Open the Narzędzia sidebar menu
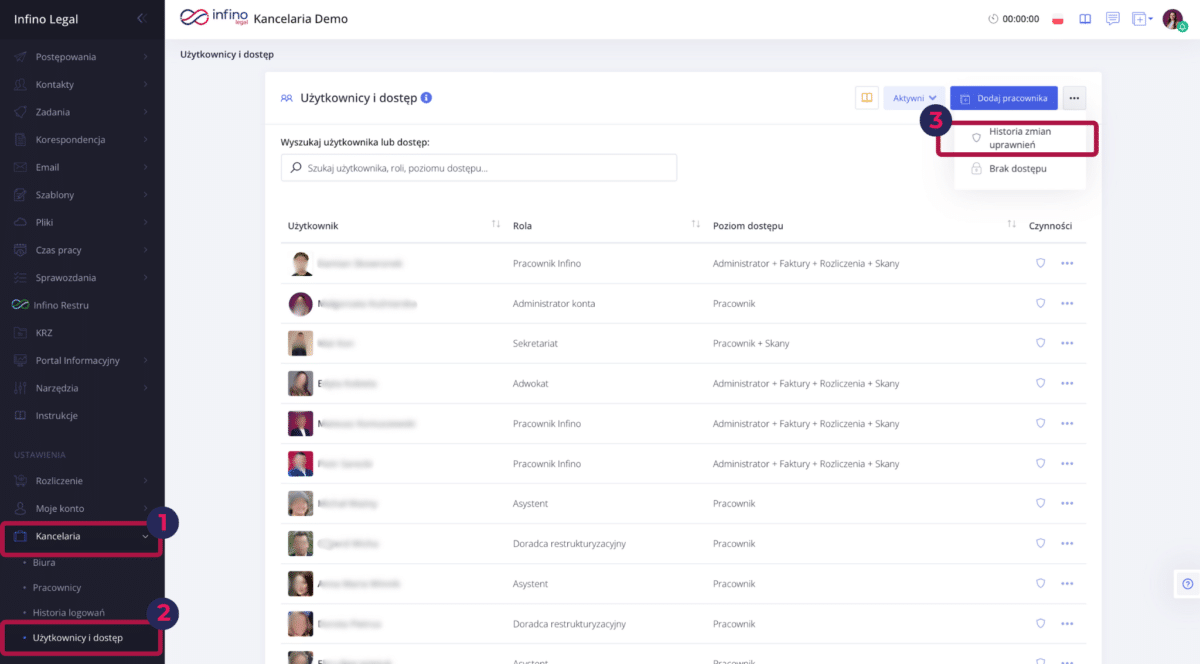Viewport: 1200px width, 664px height. coord(82,388)
